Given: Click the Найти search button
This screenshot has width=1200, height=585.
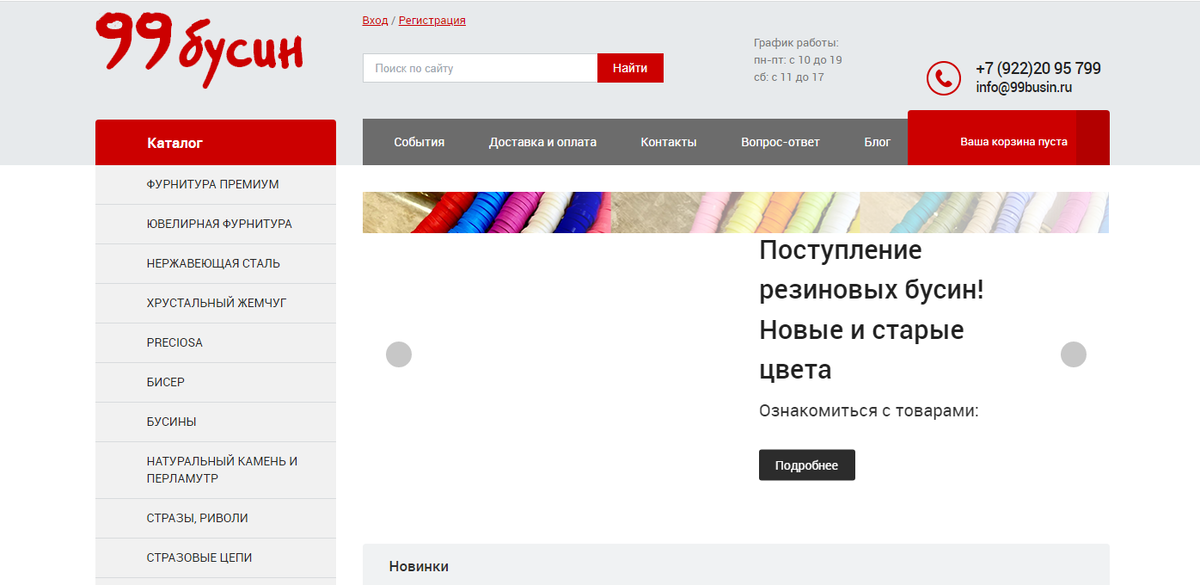Looking at the screenshot, I should coord(630,68).
